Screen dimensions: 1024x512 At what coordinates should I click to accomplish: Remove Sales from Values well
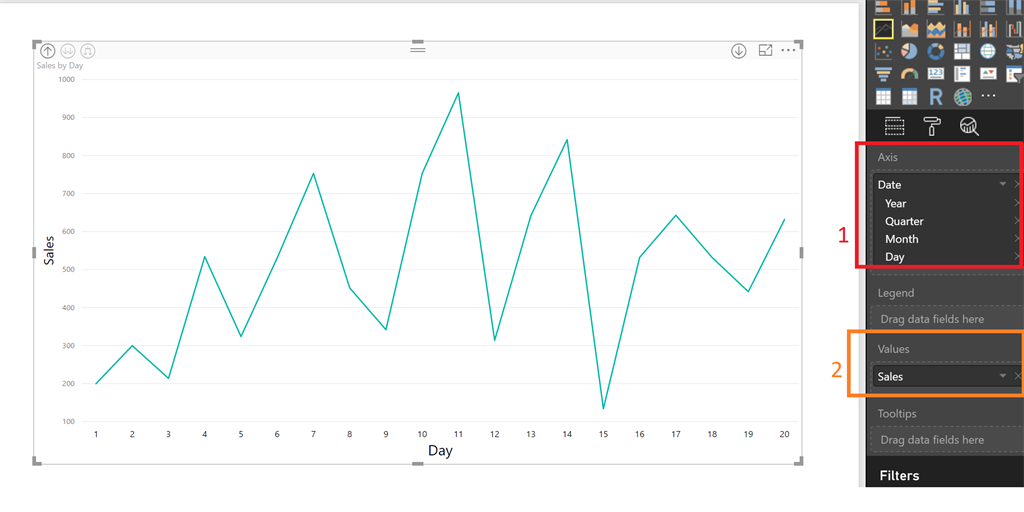tap(1017, 376)
